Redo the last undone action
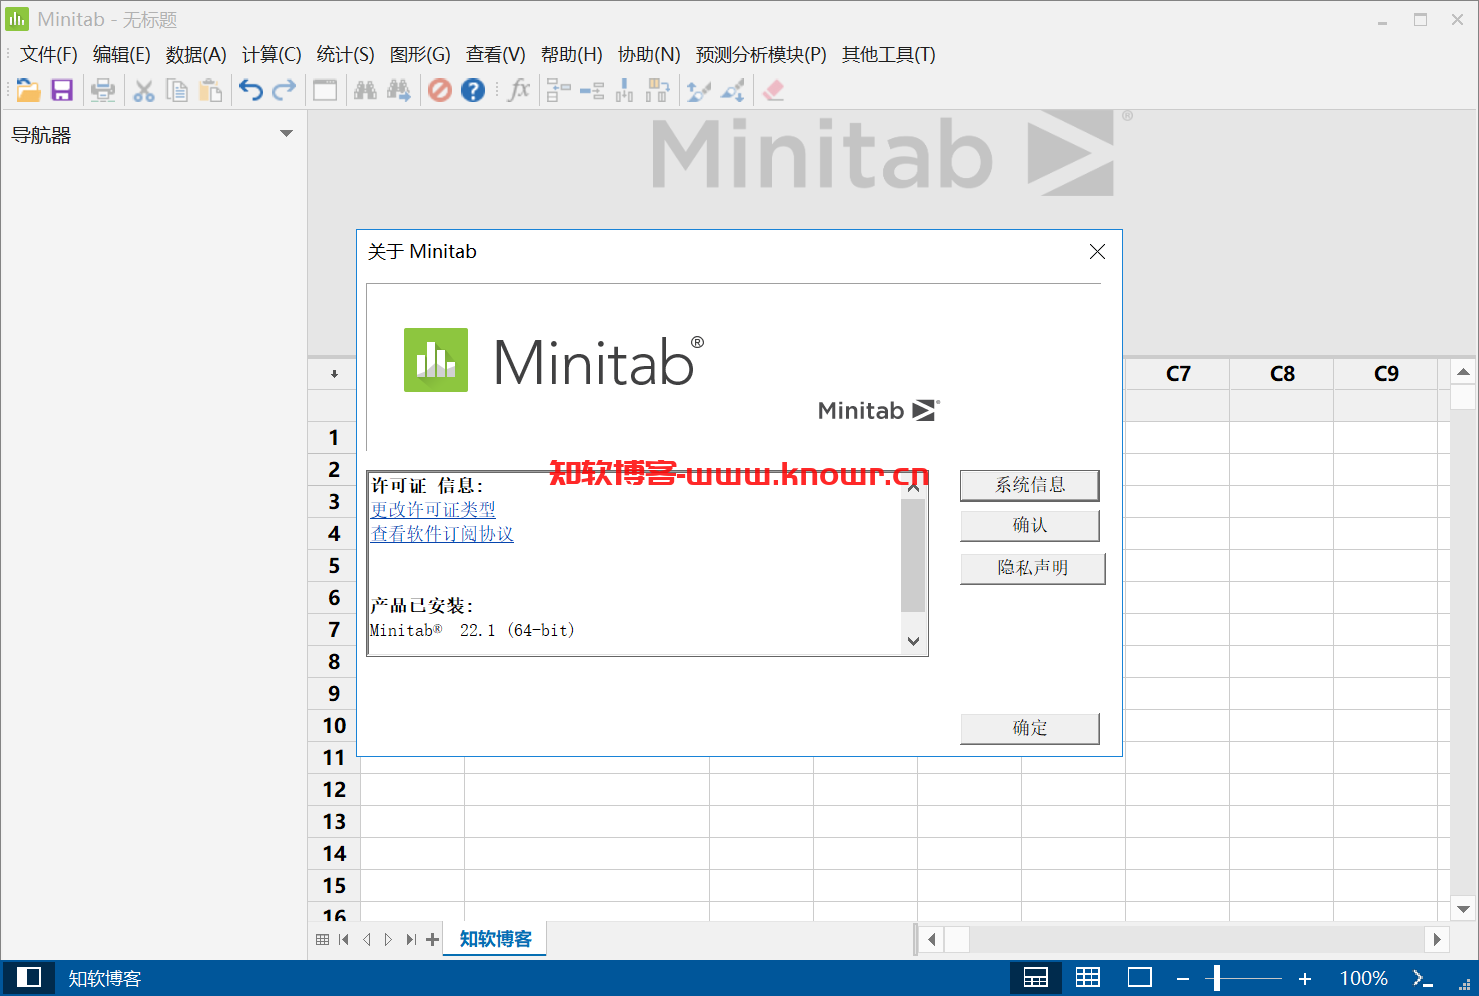1479x996 pixels. click(285, 91)
